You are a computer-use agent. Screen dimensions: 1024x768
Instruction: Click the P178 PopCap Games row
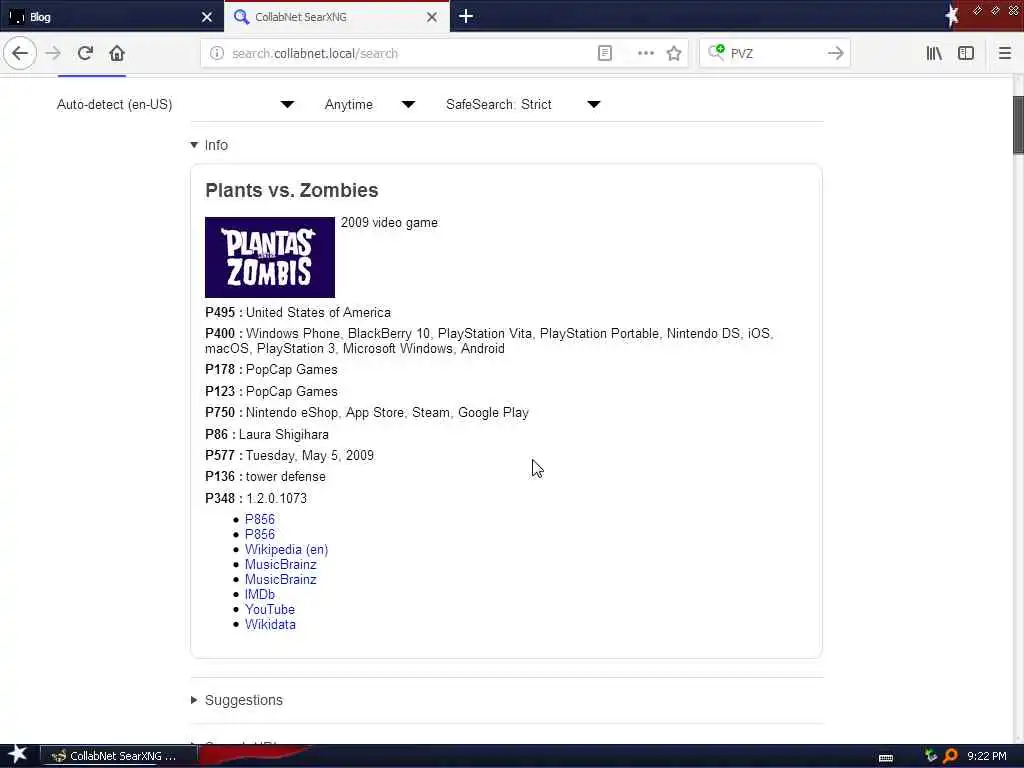(x=271, y=370)
